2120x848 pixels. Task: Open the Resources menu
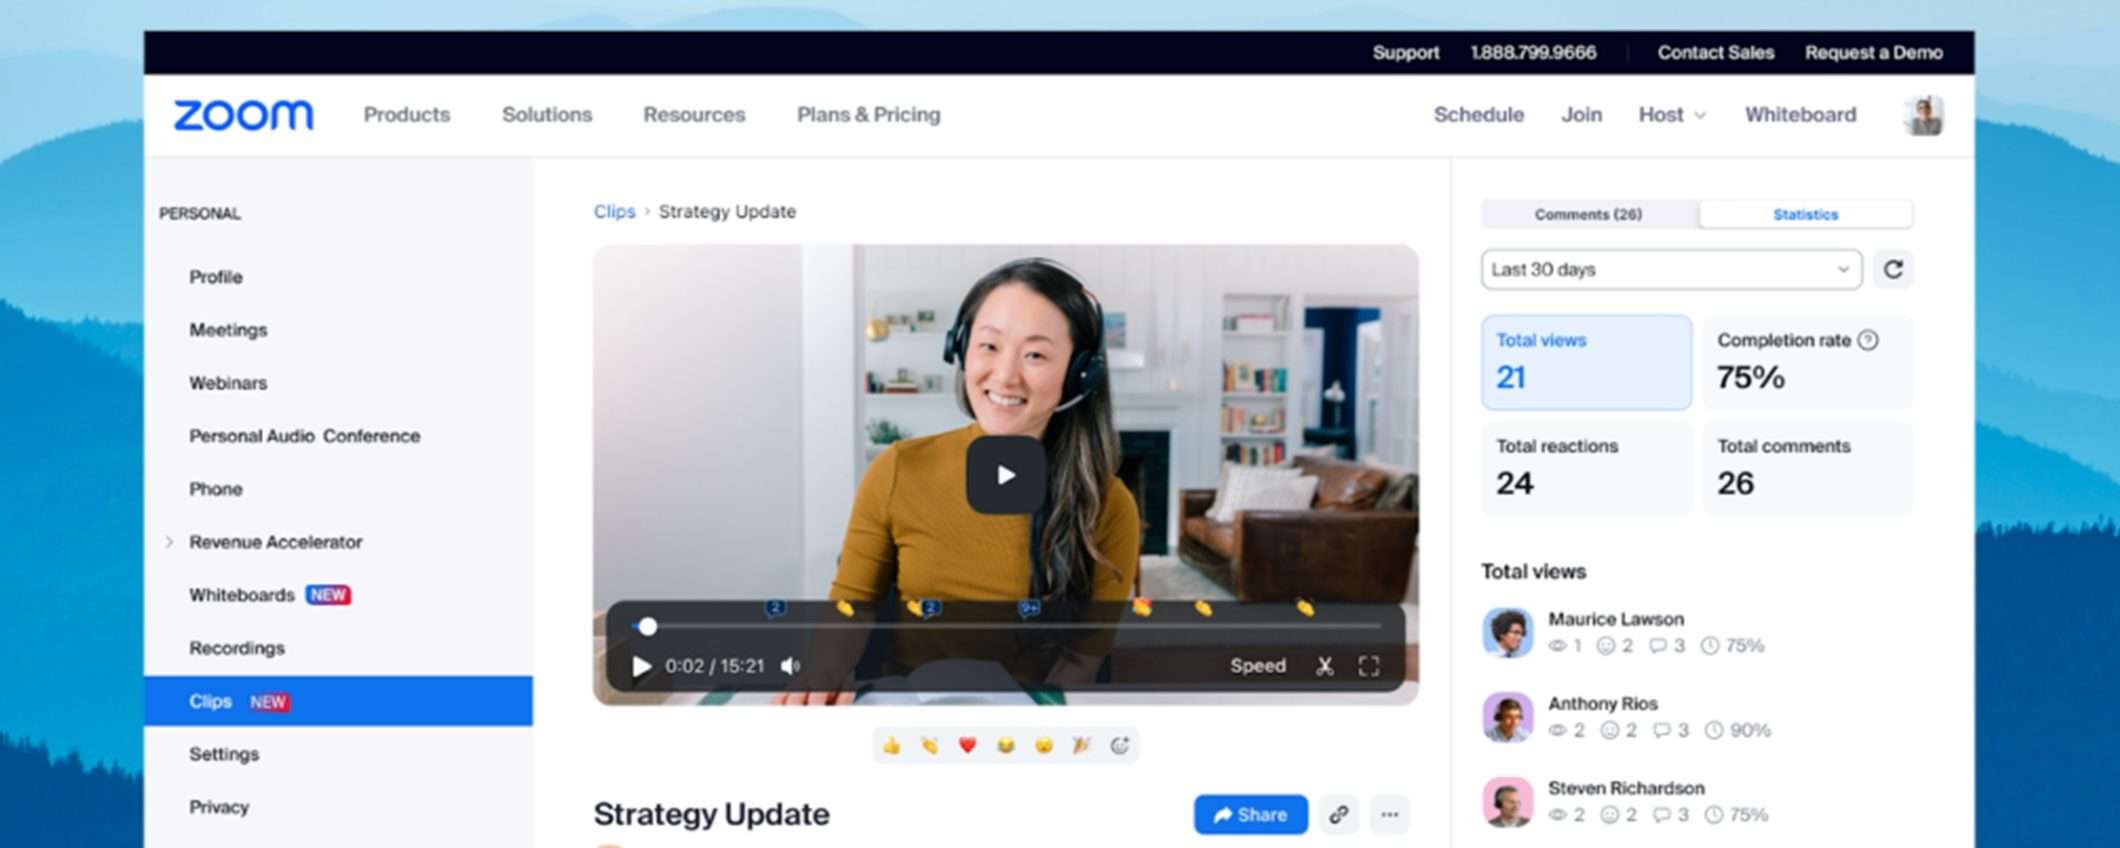point(694,115)
